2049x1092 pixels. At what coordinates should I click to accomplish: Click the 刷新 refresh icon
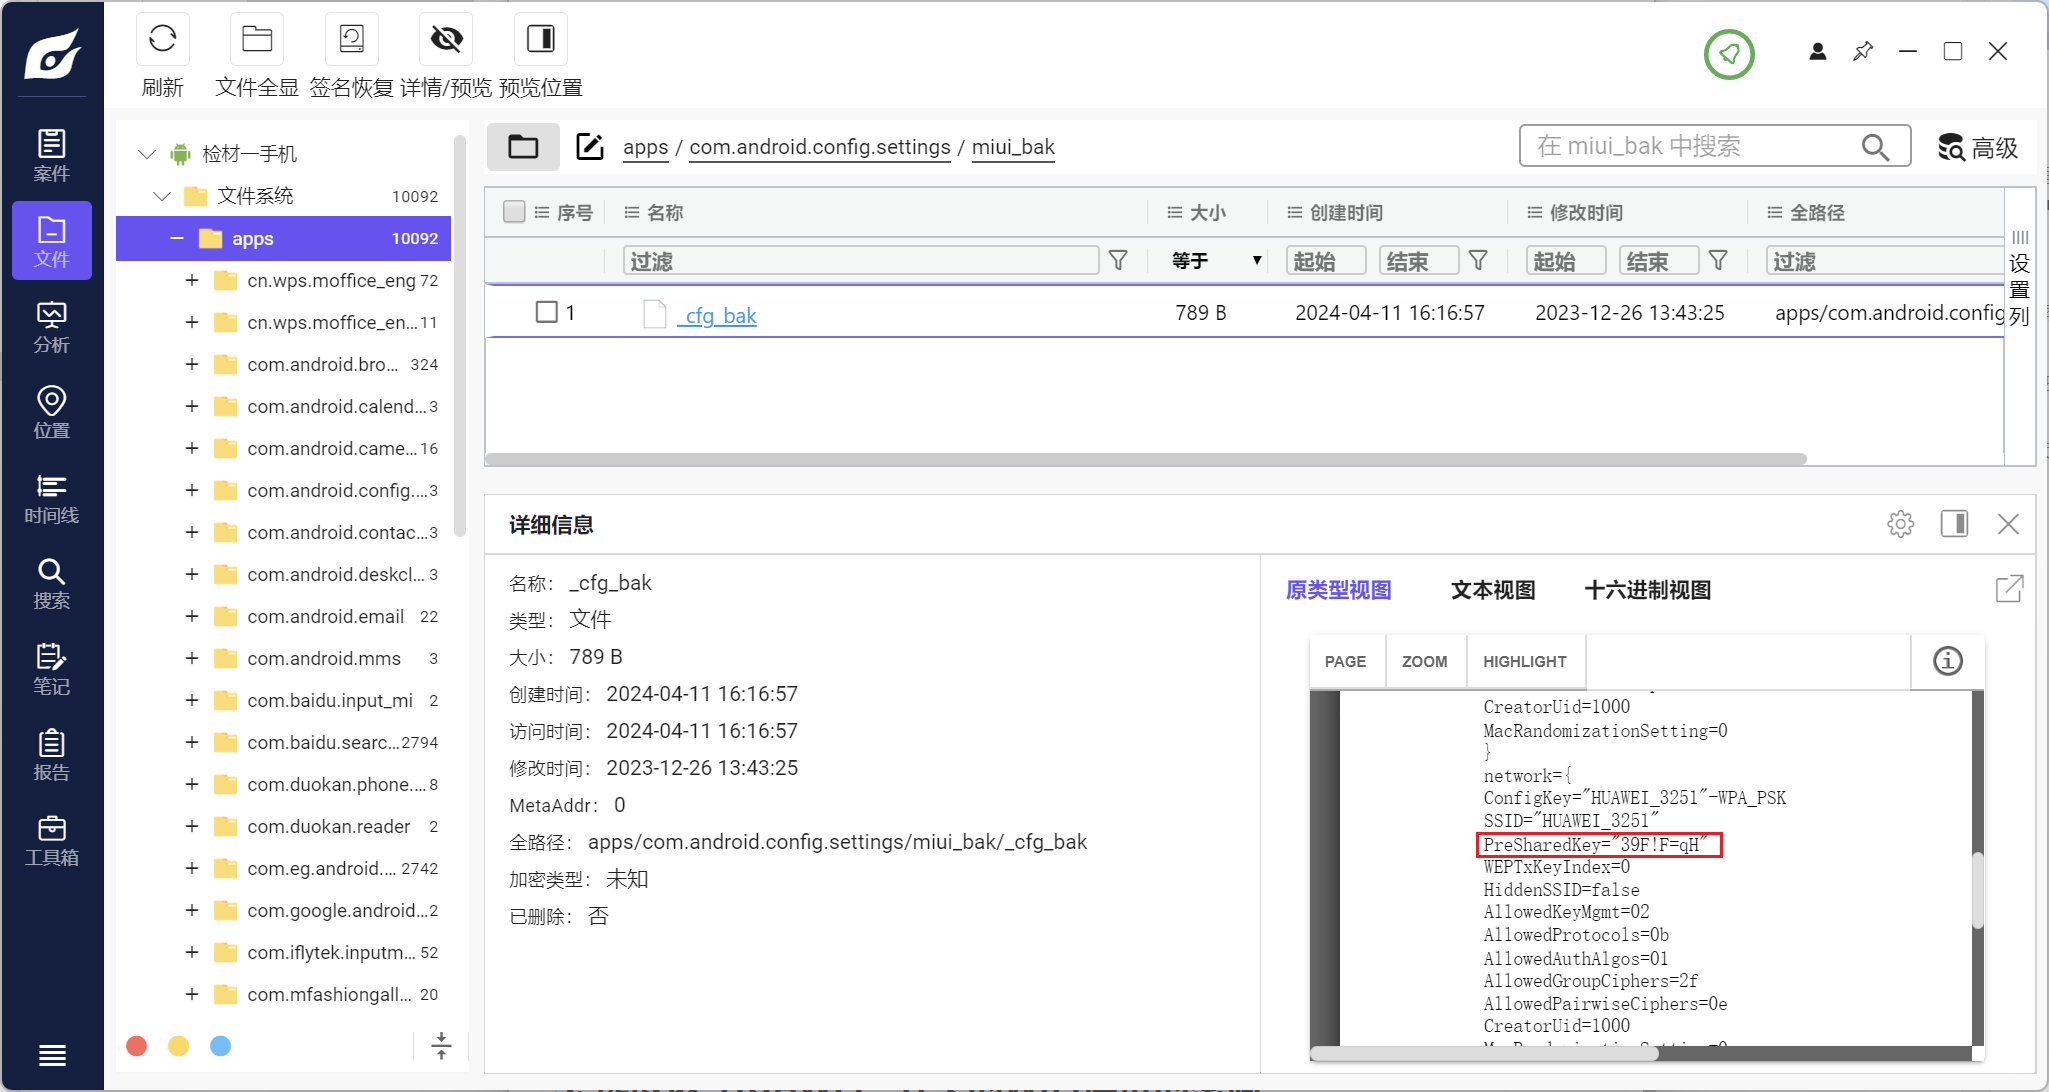point(162,39)
